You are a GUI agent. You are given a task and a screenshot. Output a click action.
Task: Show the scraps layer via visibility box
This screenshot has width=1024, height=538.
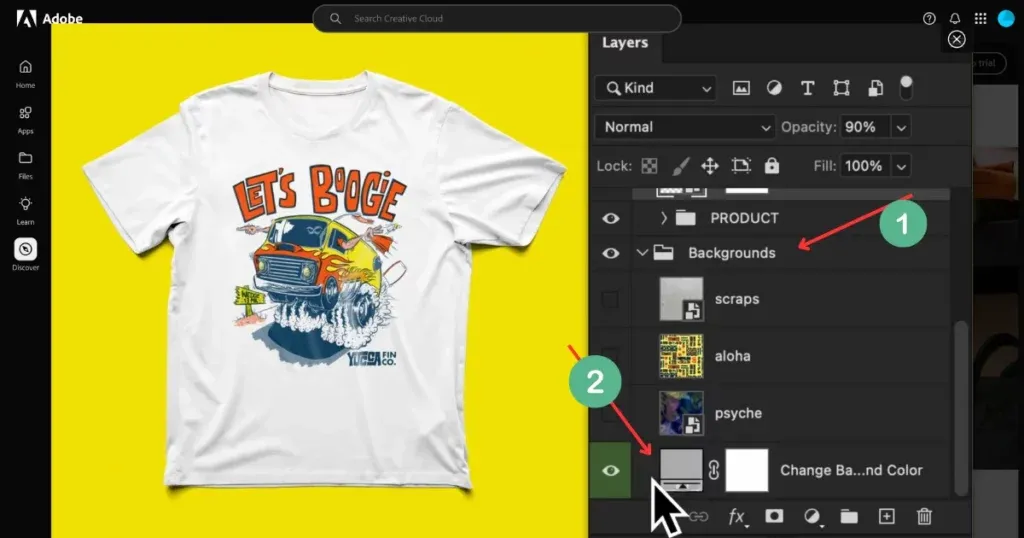click(610, 299)
